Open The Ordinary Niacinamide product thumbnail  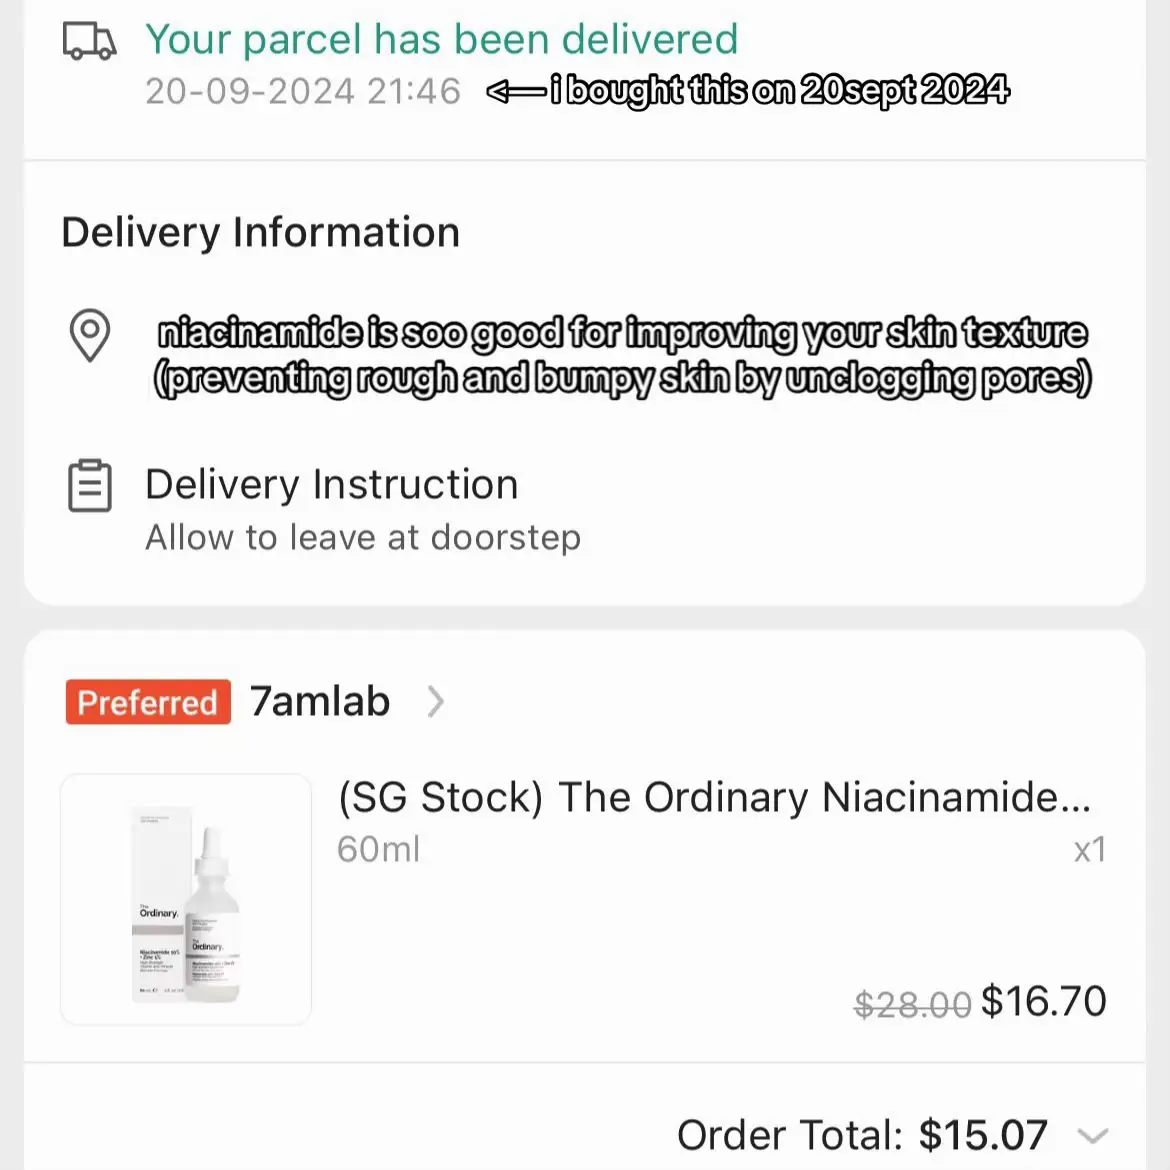click(x=186, y=899)
